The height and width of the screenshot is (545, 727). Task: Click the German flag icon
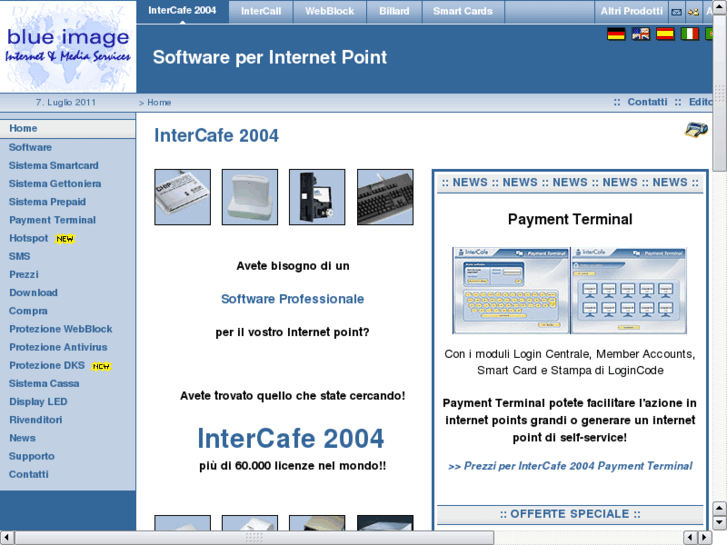[x=616, y=34]
